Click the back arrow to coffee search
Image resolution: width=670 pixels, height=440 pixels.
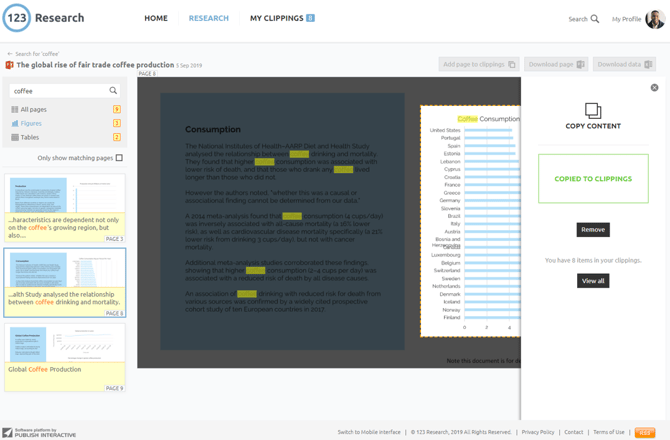(10, 54)
